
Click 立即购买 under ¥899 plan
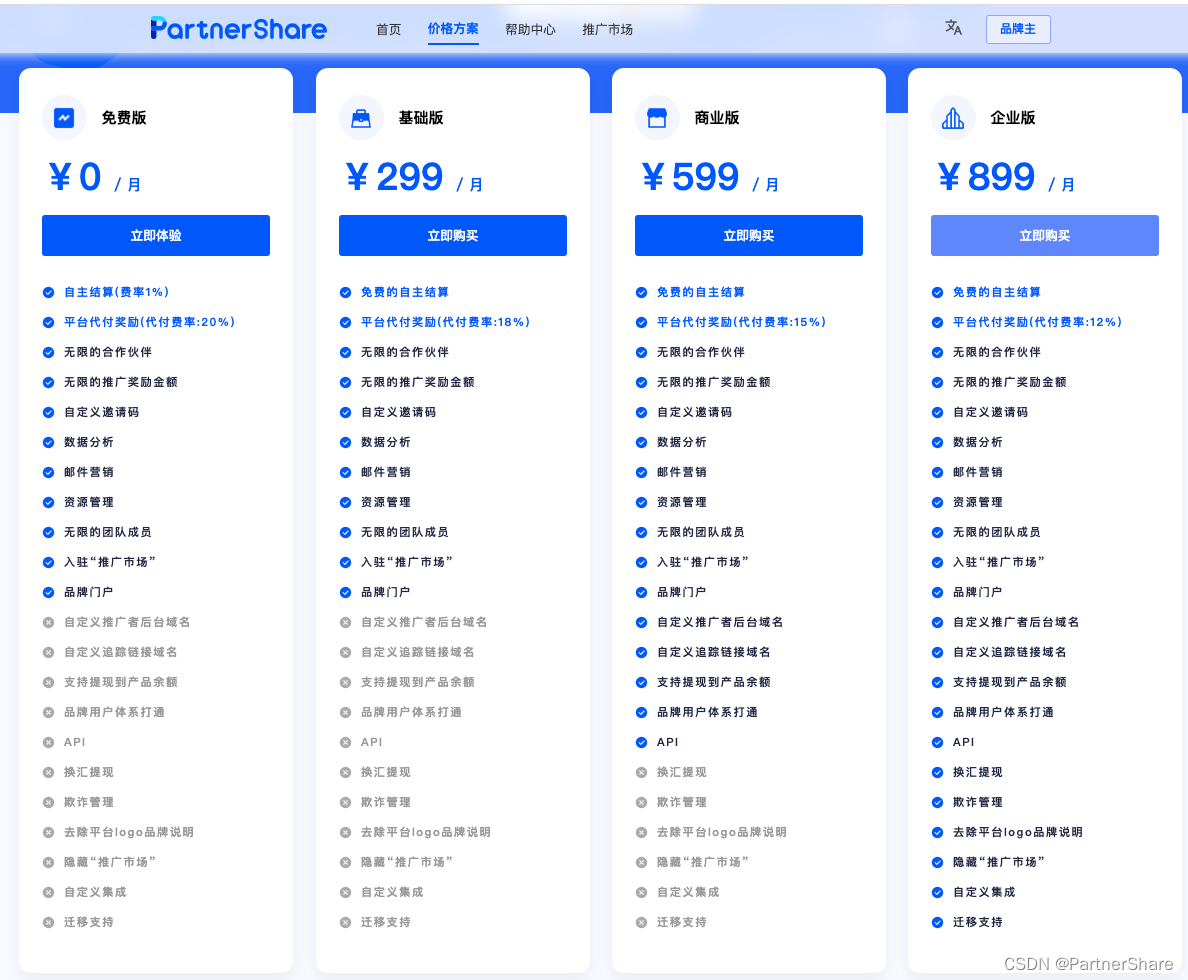1045,236
